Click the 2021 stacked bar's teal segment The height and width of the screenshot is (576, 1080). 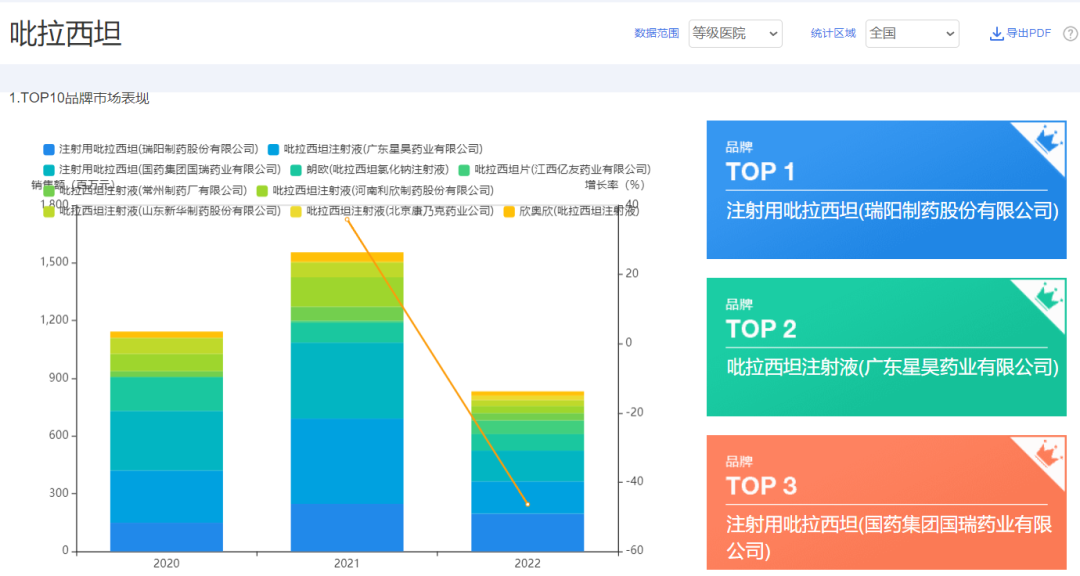347,381
